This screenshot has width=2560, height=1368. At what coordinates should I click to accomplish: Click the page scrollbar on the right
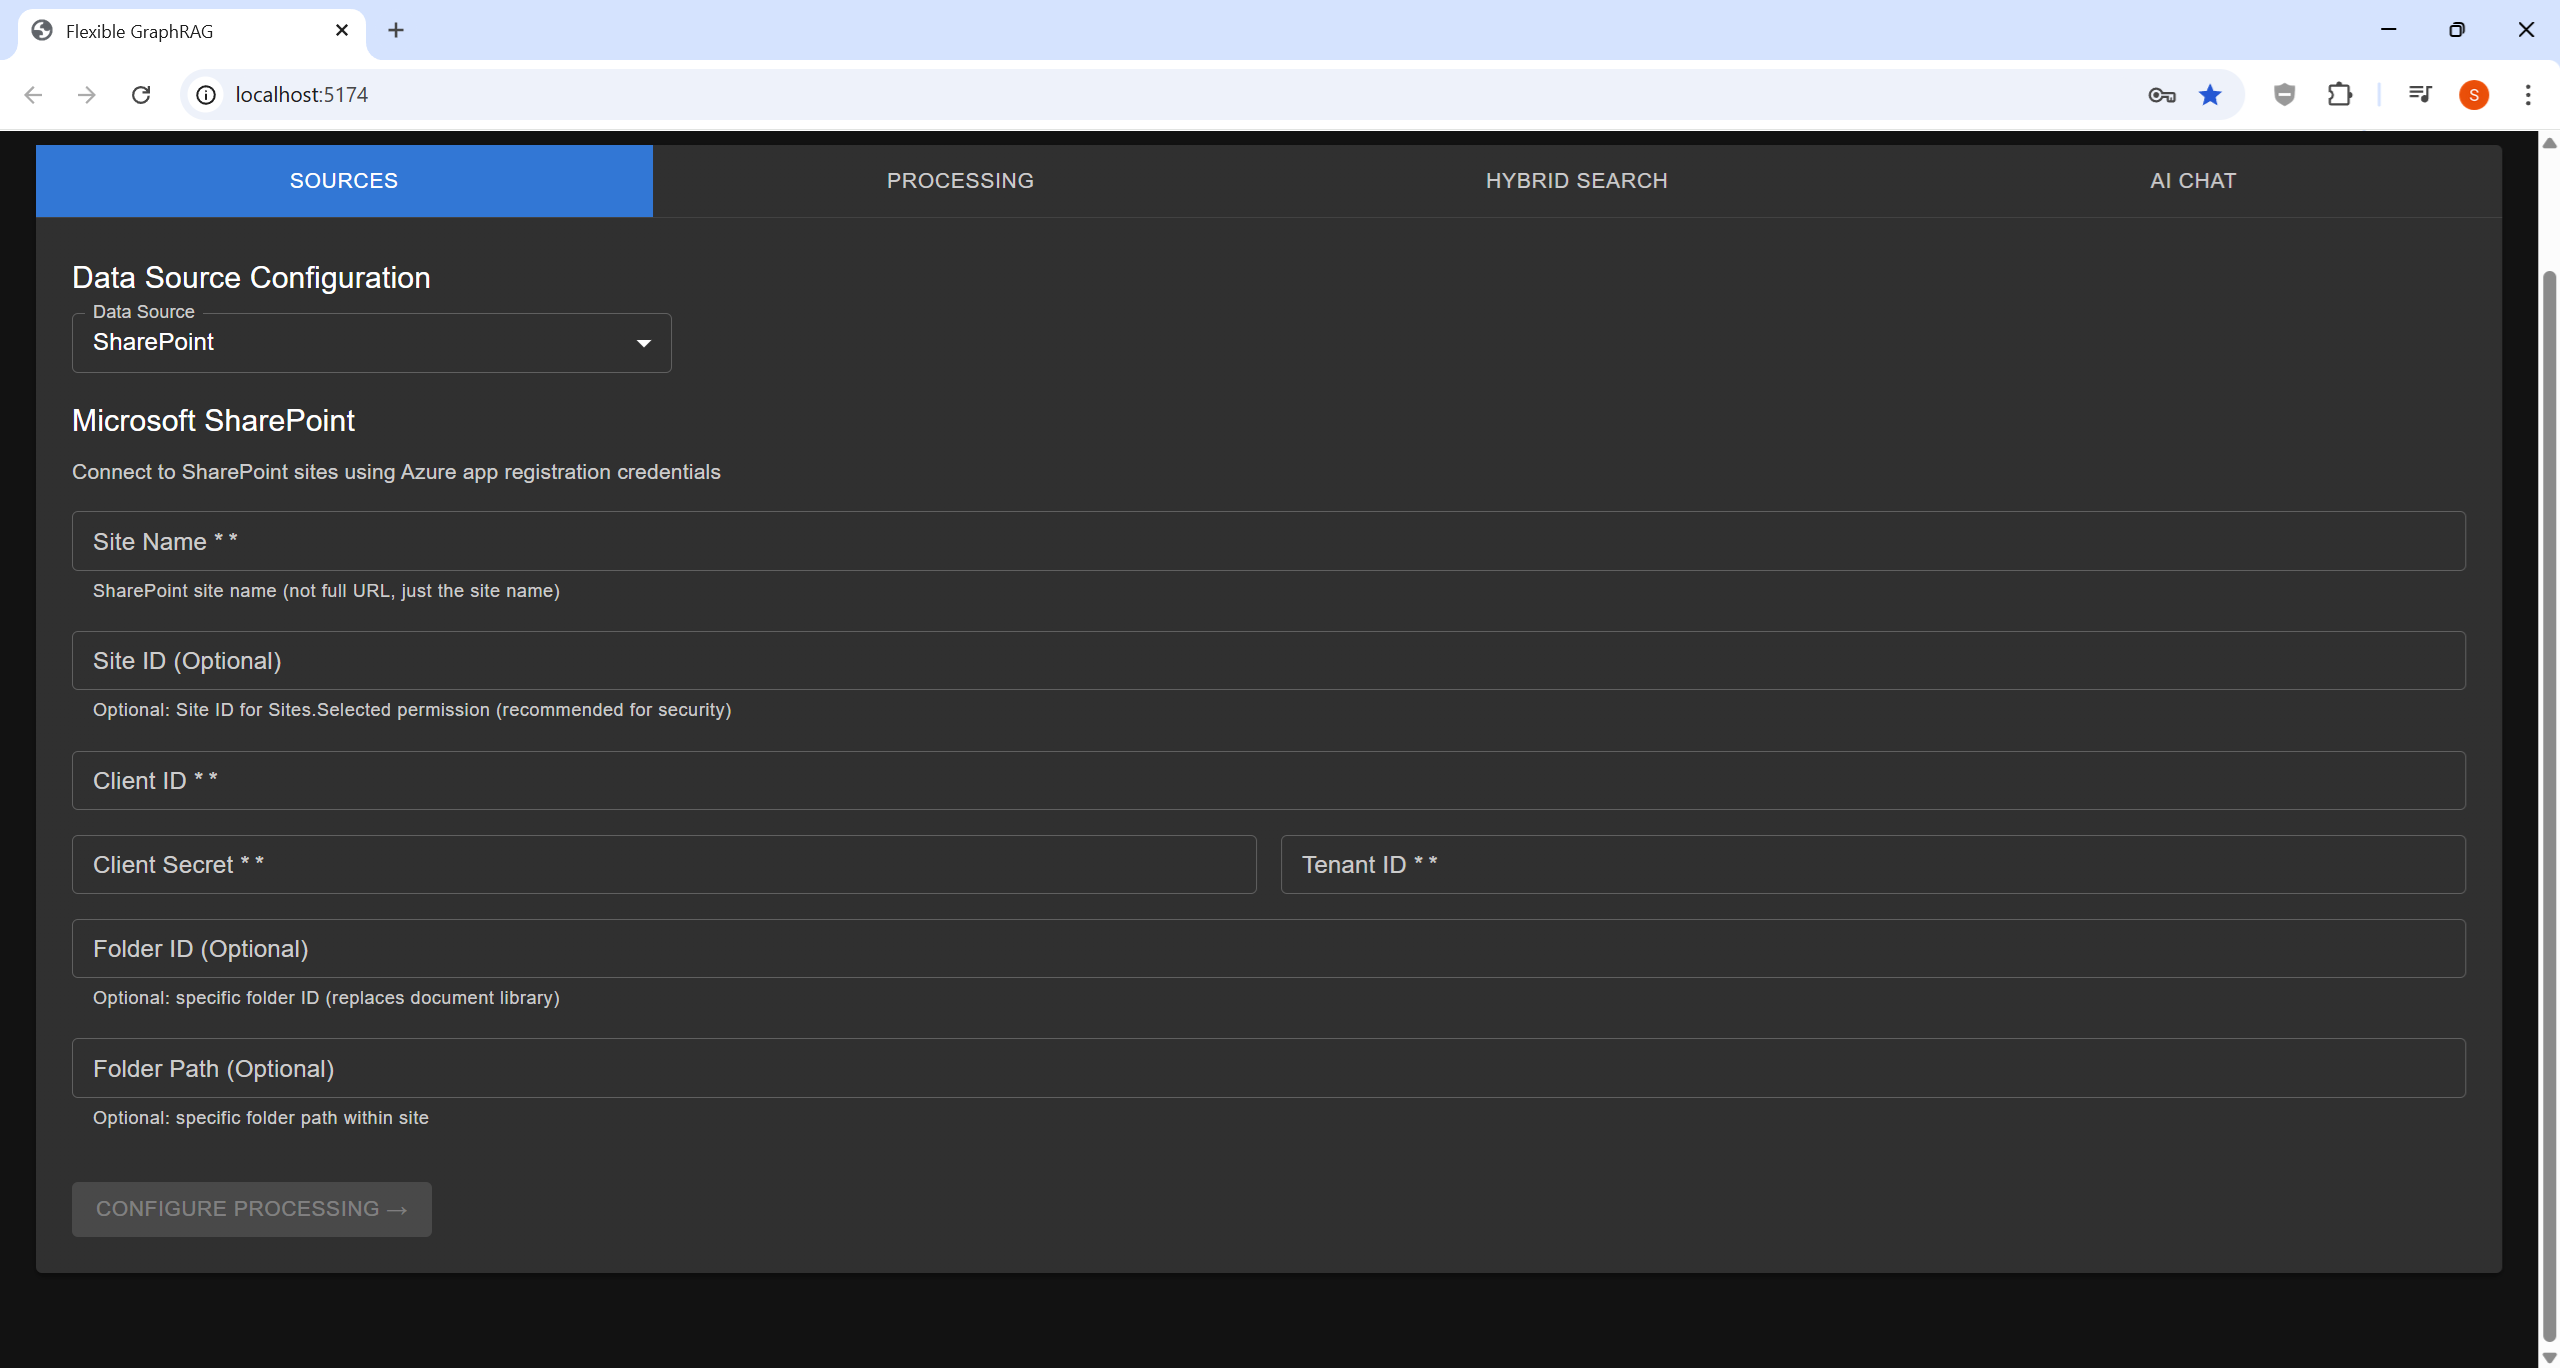pos(2548,700)
